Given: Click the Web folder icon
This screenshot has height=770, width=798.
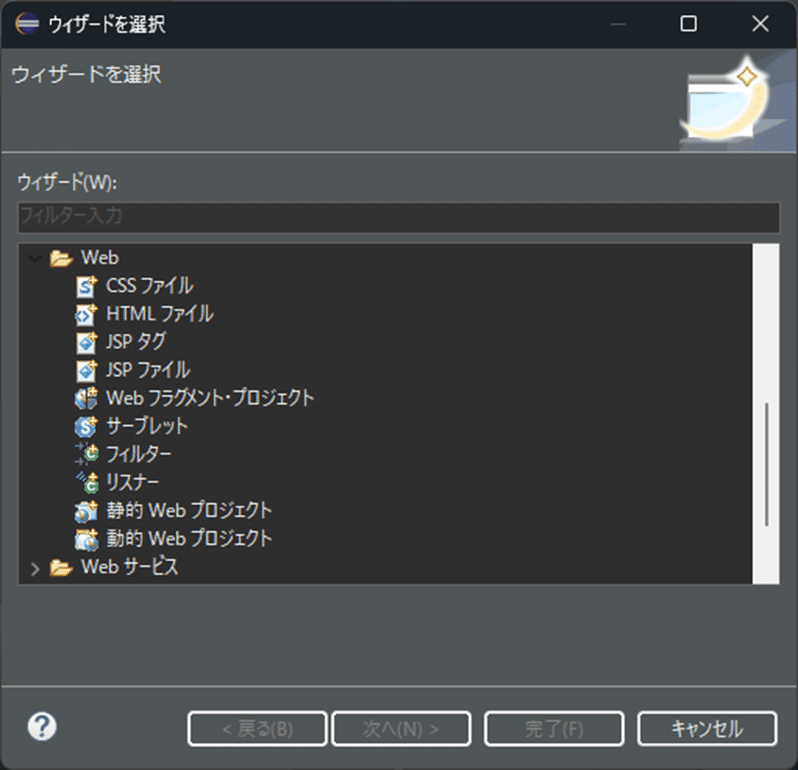Looking at the screenshot, I should 61,259.
